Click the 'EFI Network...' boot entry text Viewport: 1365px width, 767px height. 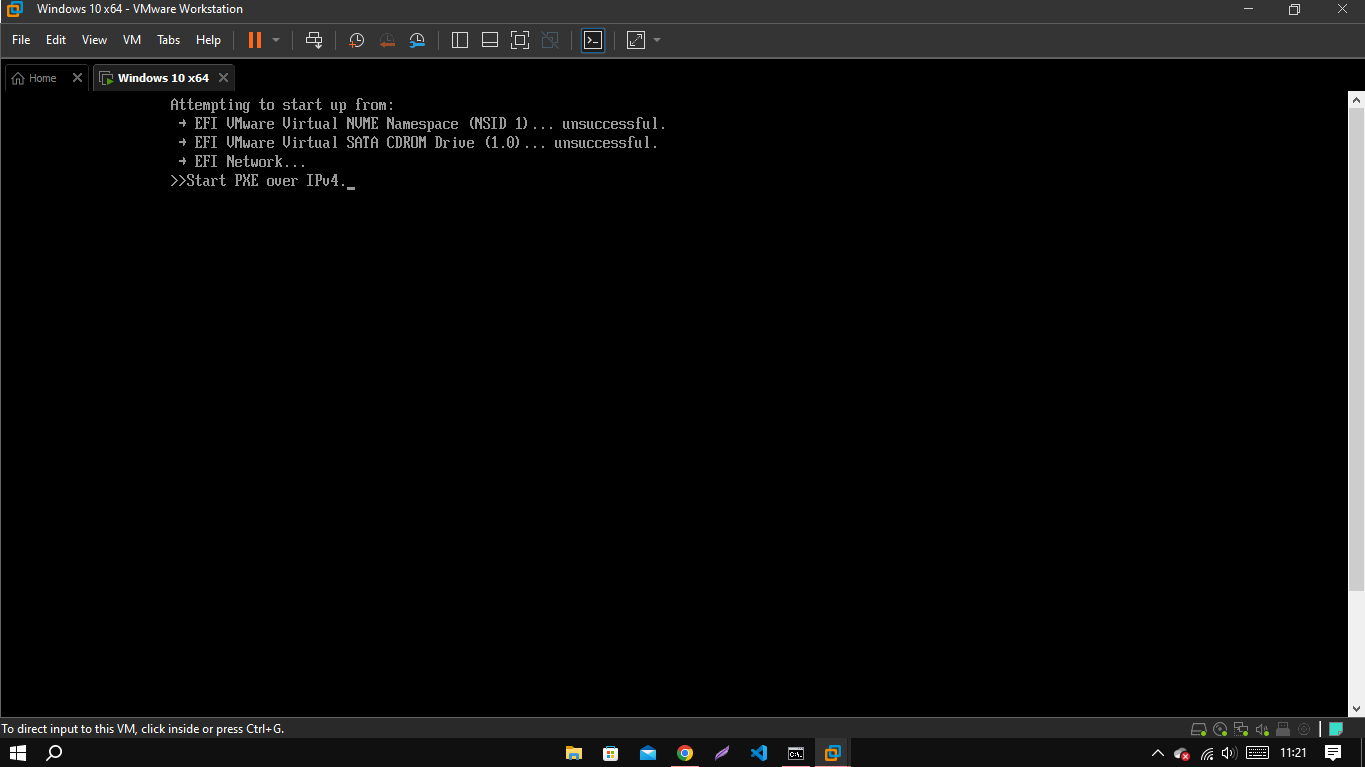coord(250,162)
